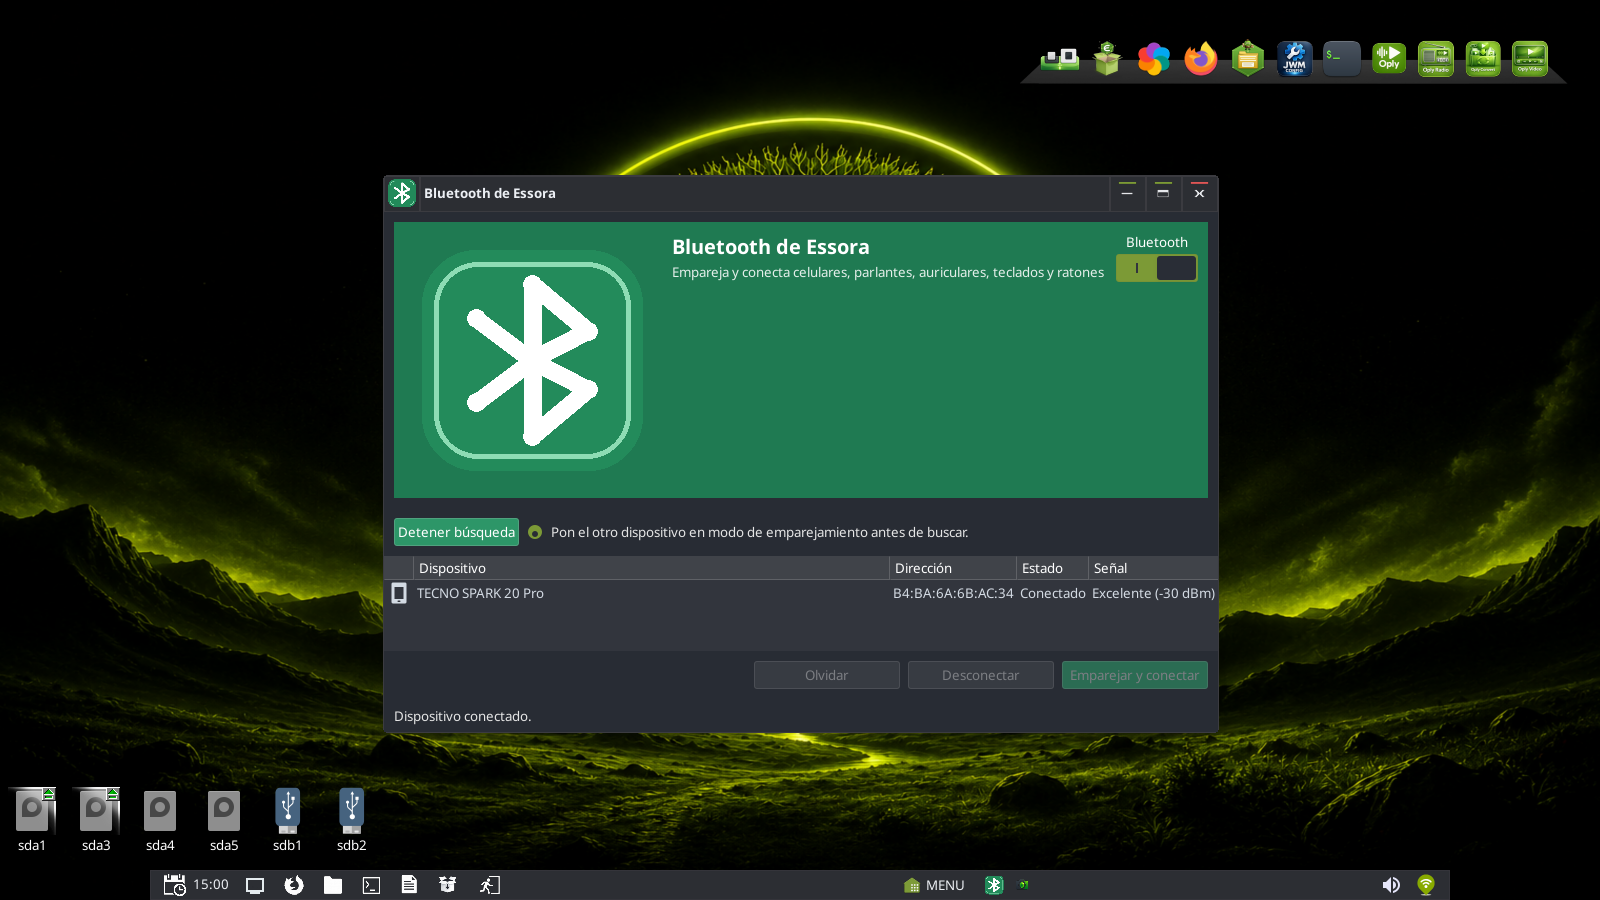Screen dimensions: 1600x900
Task: Launch Firefox from the top dock
Action: coord(1201,59)
